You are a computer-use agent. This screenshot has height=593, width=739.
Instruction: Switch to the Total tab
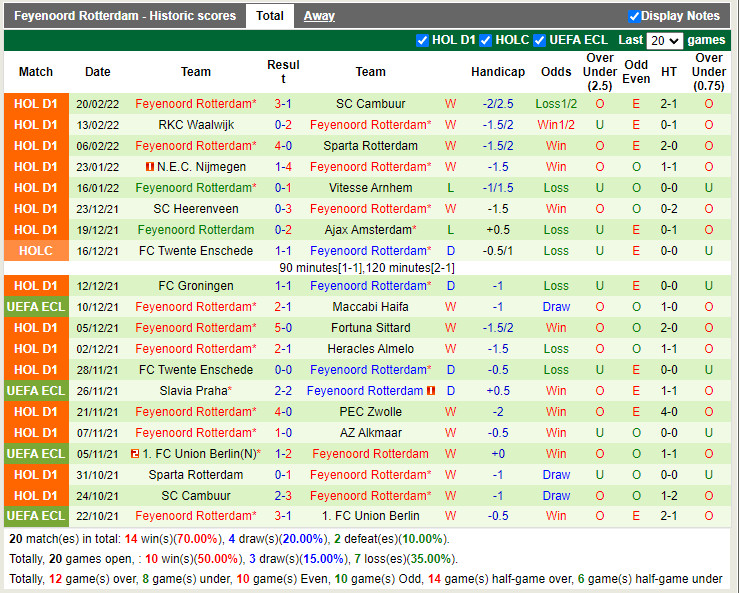click(270, 16)
